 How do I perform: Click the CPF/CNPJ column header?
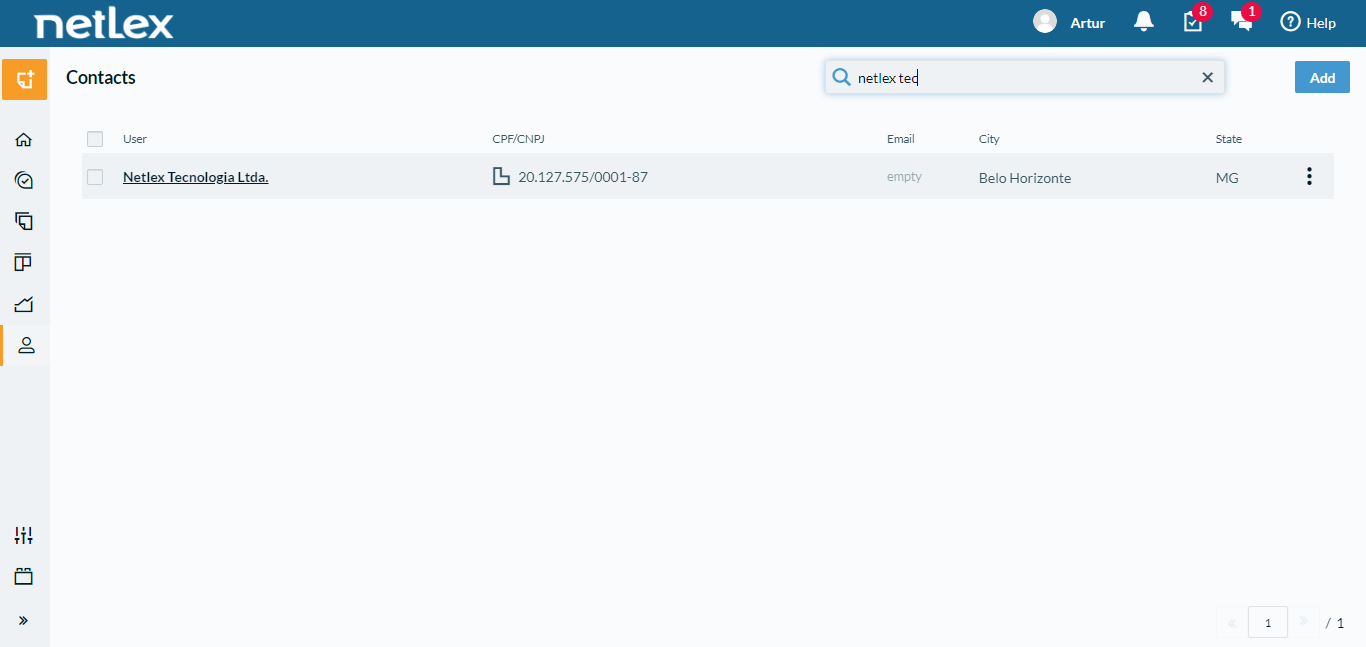(x=518, y=139)
